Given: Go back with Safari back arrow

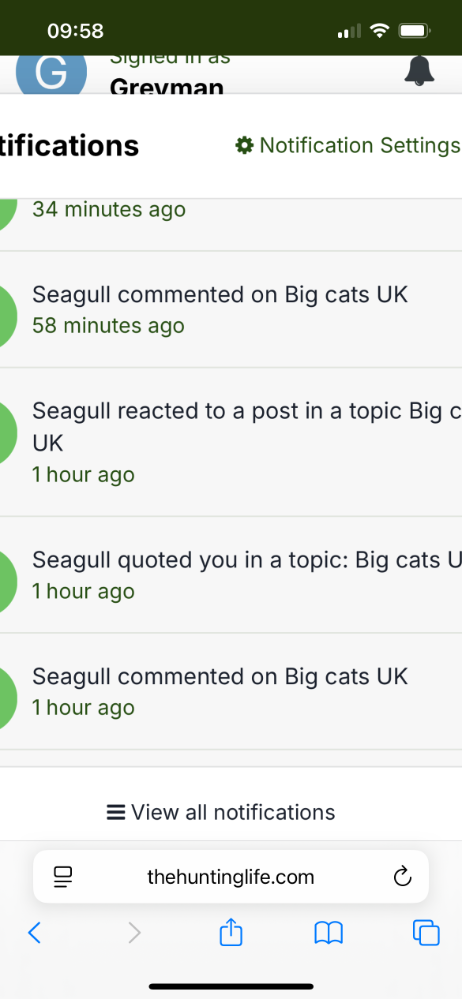Looking at the screenshot, I should pos(34,933).
